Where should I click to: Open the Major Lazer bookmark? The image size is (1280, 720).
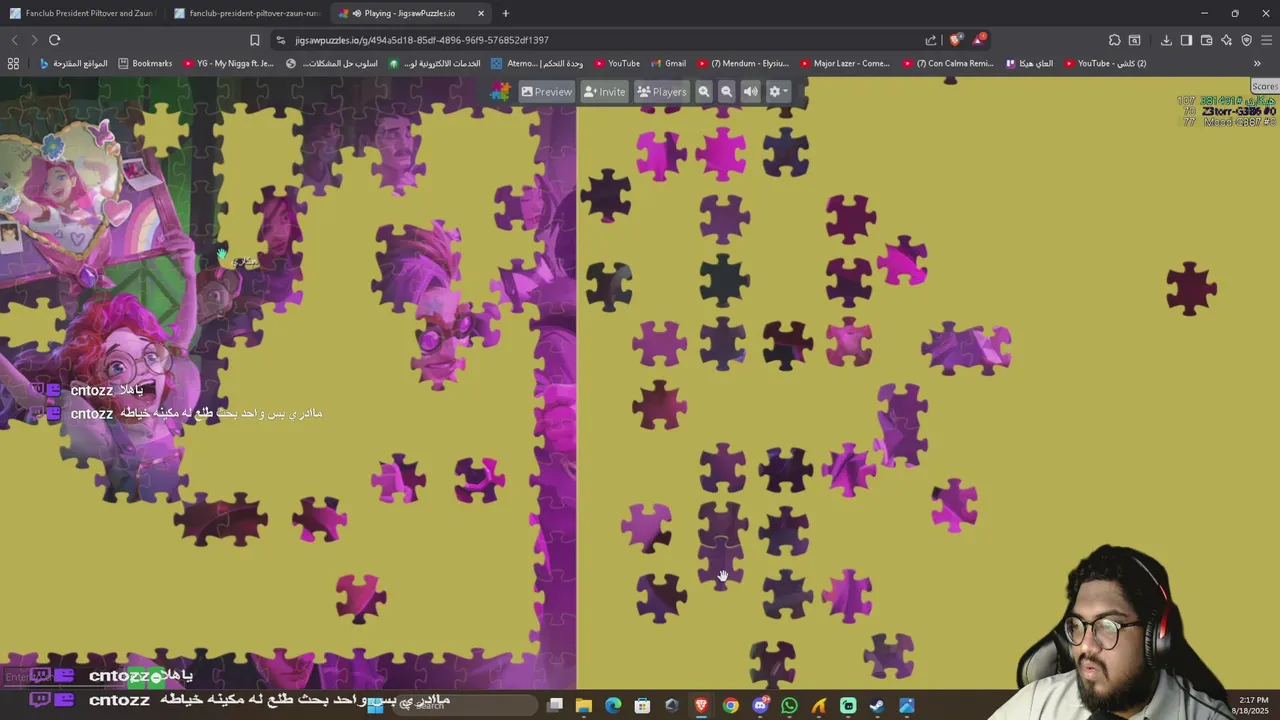(844, 63)
